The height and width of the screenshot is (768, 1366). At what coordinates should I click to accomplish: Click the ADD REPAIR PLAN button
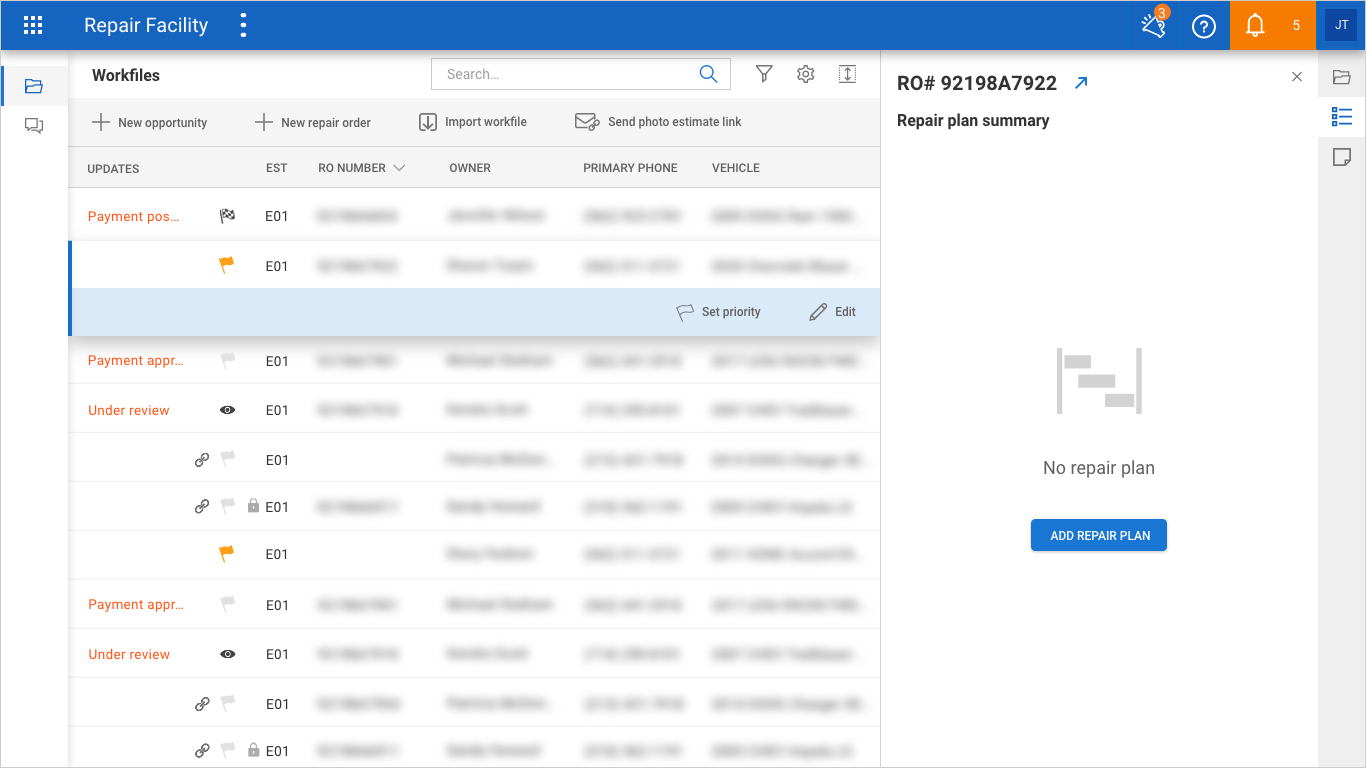point(1099,535)
